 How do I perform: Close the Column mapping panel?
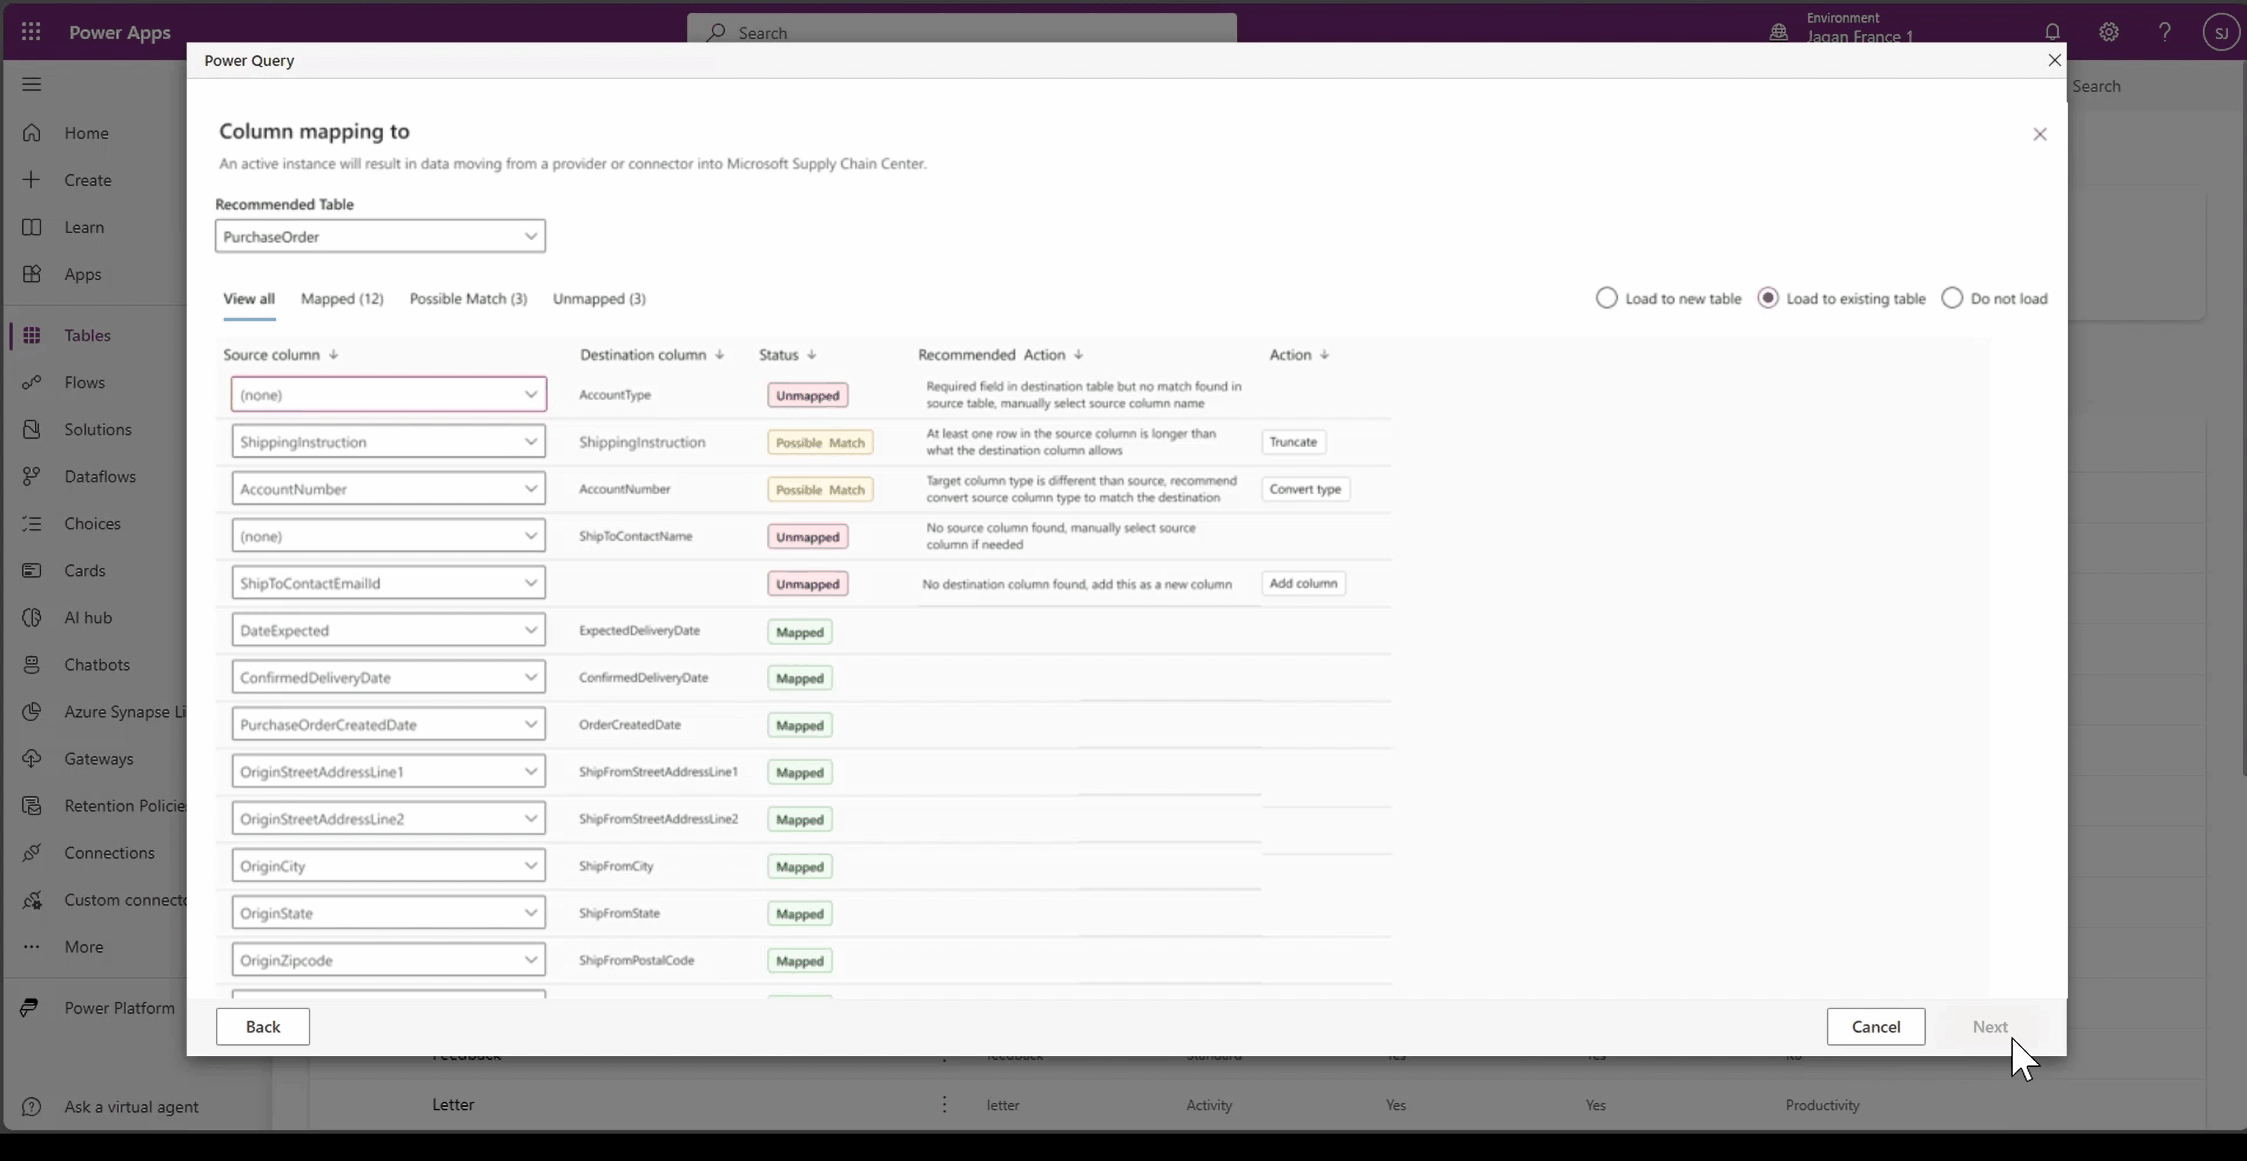coord(2040,134)
